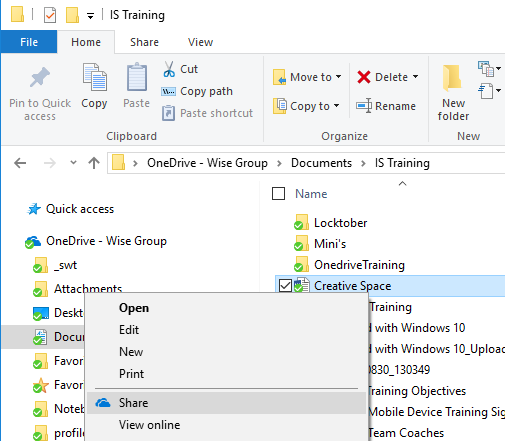
Task: Click Documents in the address bar
Action: (321, 163)
